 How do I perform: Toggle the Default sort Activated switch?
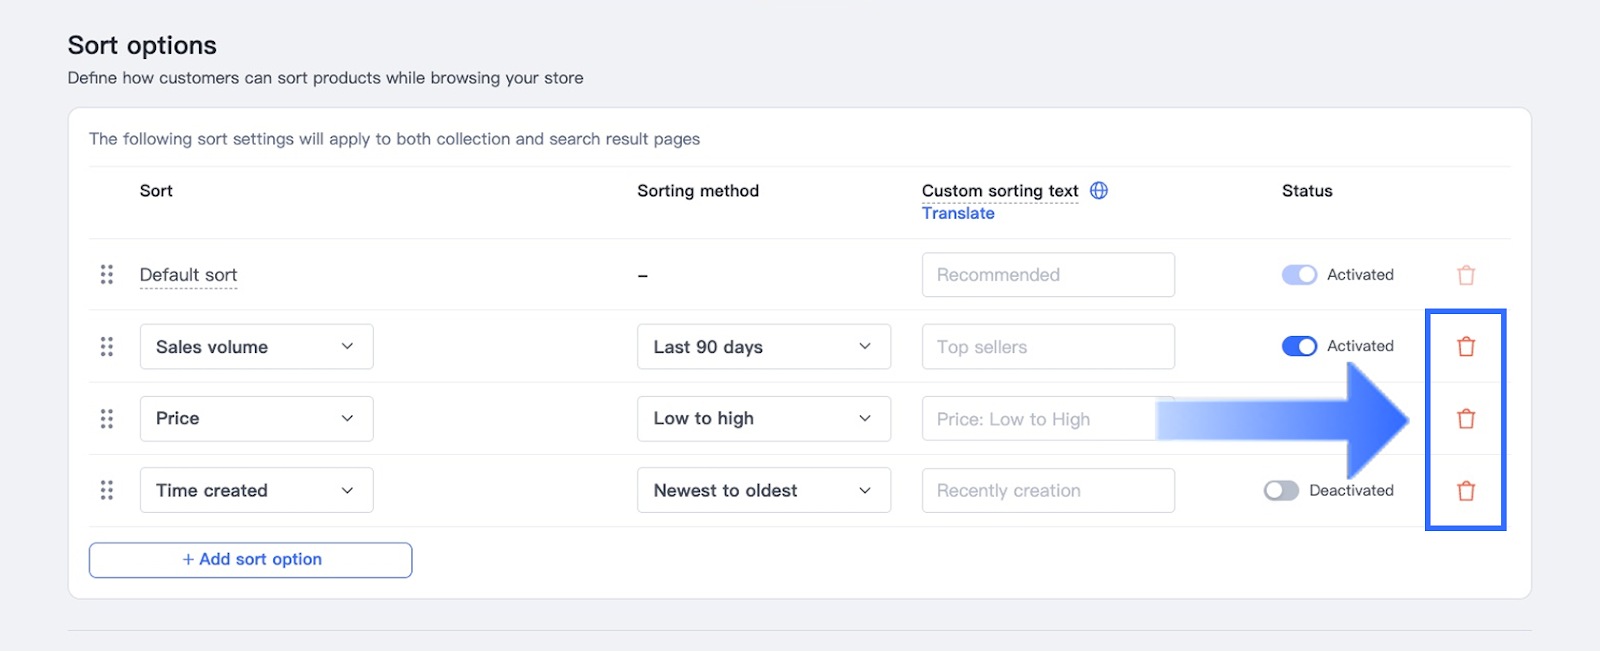(1299, 275)
